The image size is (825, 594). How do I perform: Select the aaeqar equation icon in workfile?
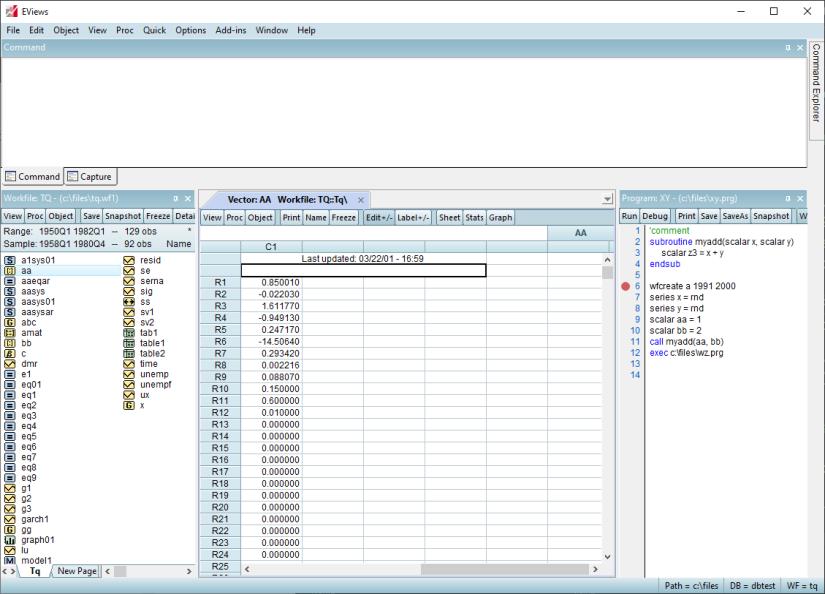coord(9,281)
